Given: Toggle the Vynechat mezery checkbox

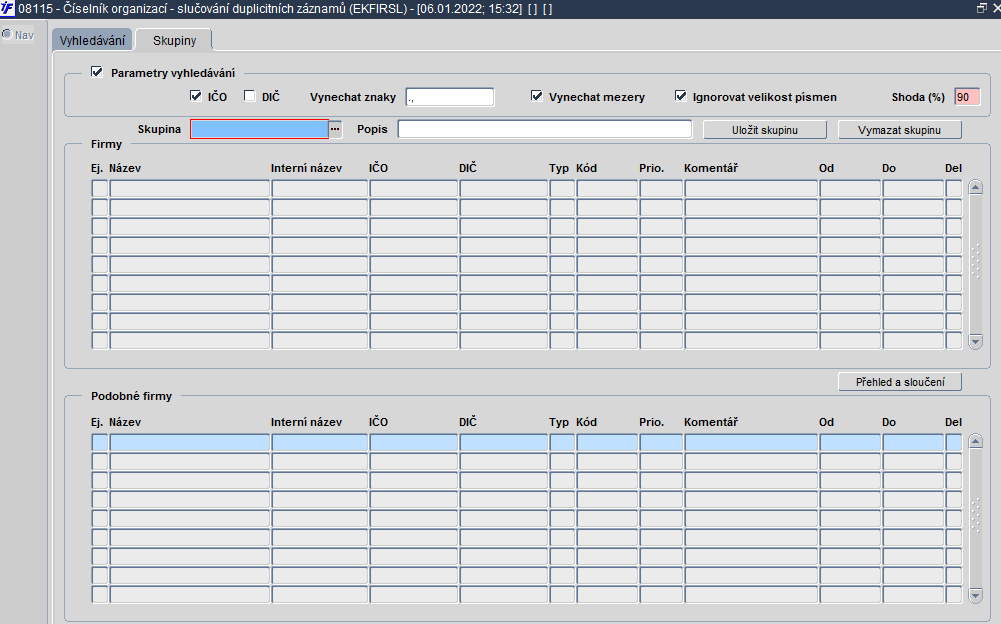Looking at the screenshot, I should tap(537, 96).
